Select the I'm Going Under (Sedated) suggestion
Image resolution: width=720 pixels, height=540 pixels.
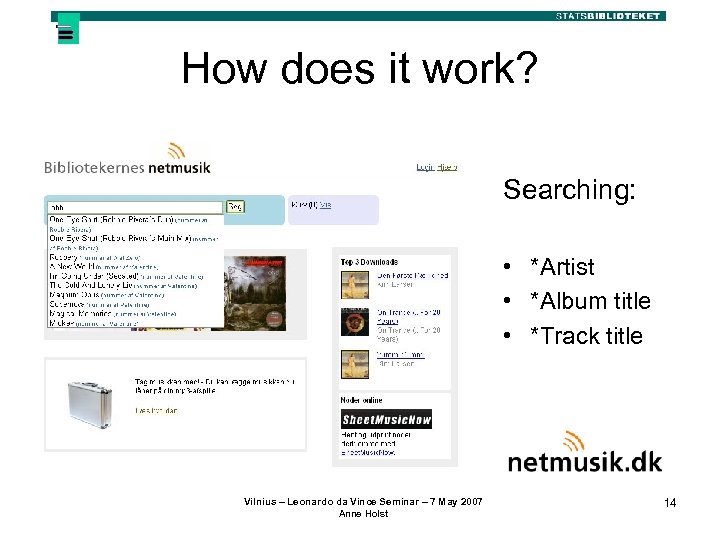136,276
